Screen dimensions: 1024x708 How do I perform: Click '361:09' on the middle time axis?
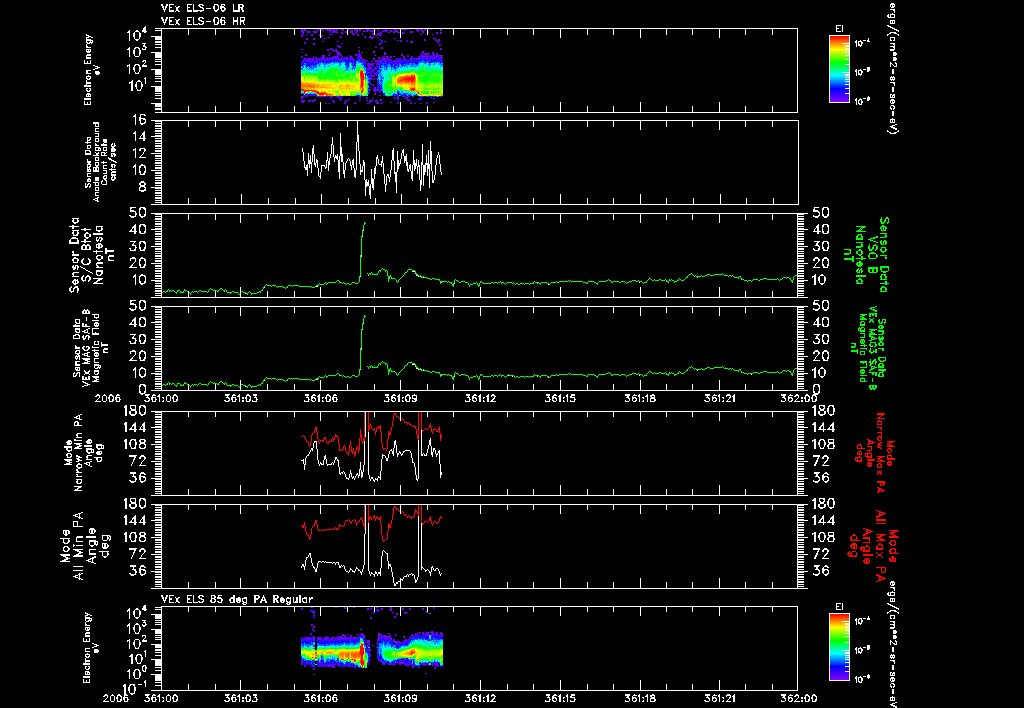(x=400, y=398)
